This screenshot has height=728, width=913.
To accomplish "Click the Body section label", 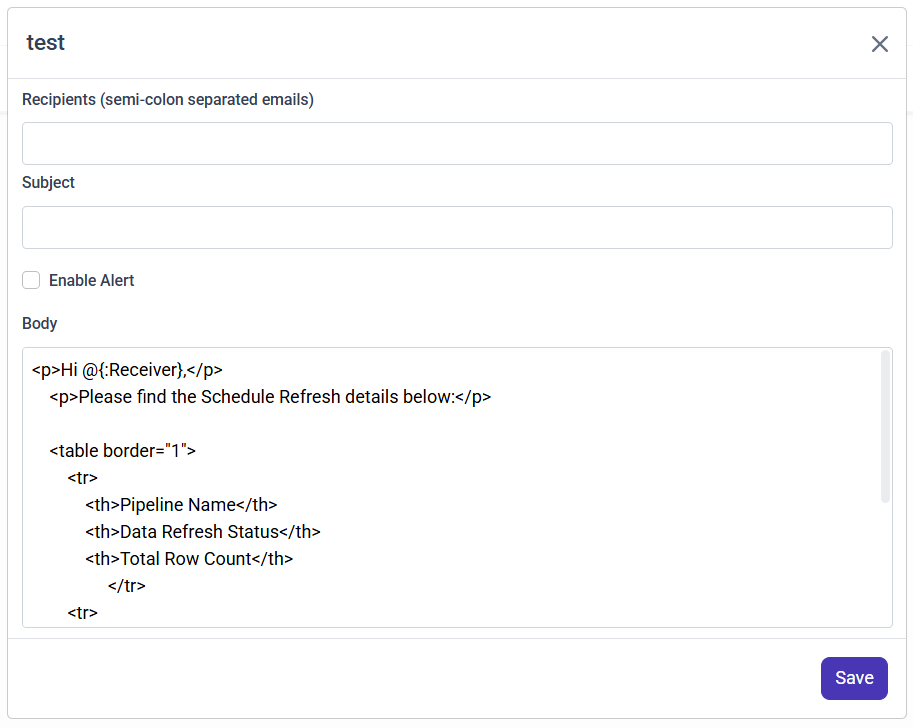I will click(x=40, y=324).
